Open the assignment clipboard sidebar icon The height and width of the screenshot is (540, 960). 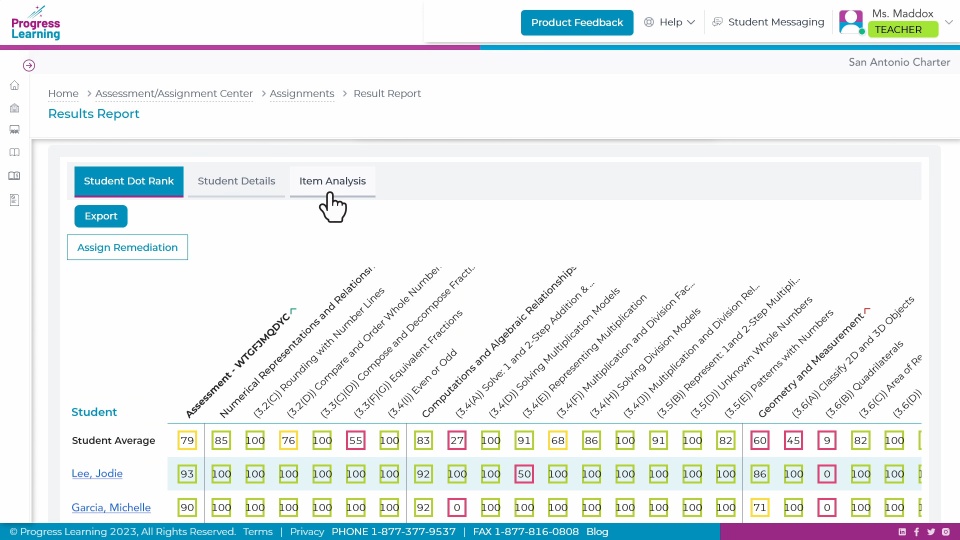coord(14,200)
